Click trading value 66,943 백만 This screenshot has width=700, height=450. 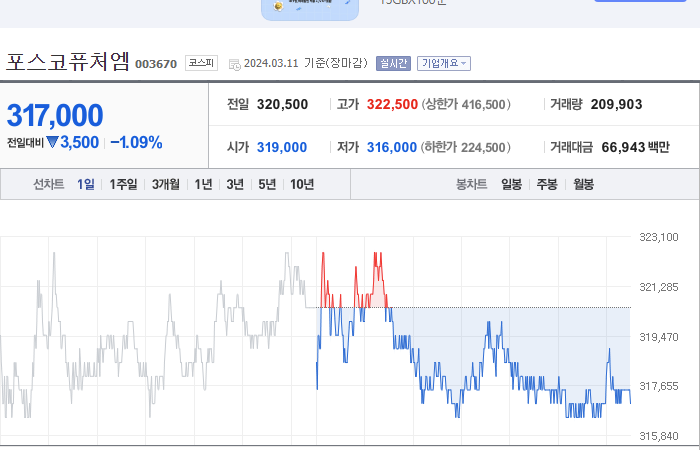coord(636,147)
